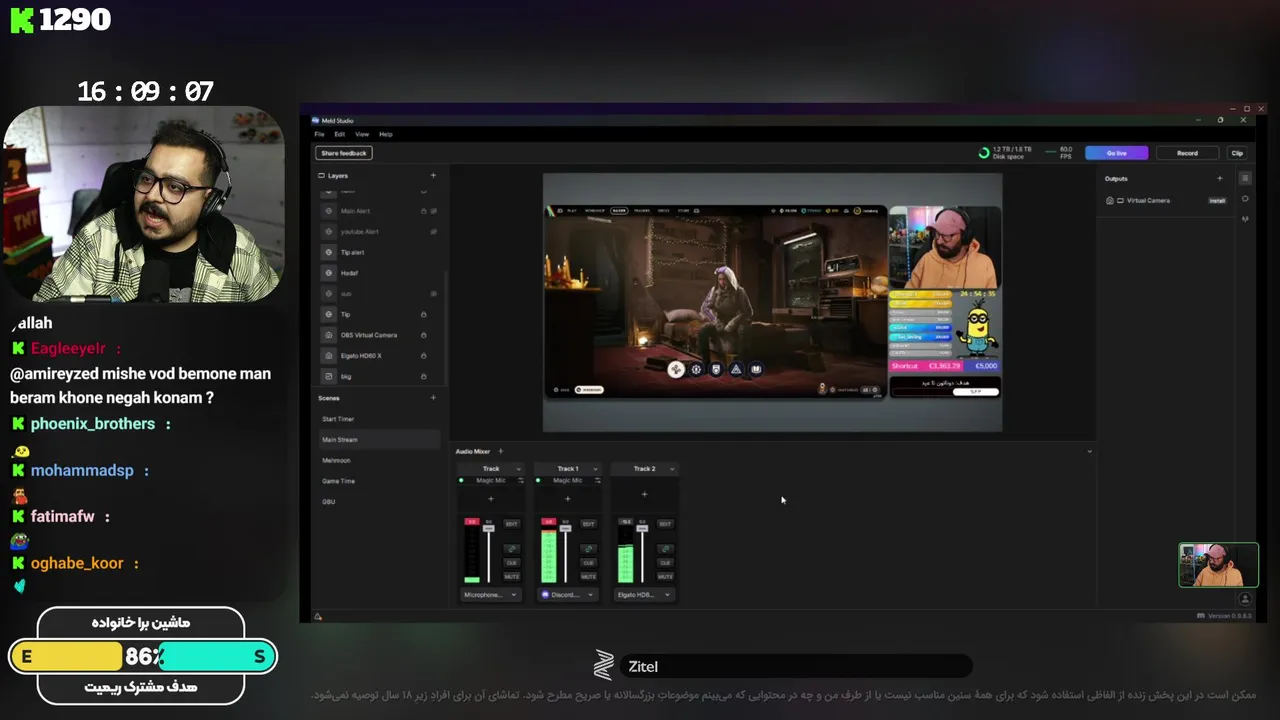Open the Edit menu
The image size is (1280, 720).
[340, 134]
